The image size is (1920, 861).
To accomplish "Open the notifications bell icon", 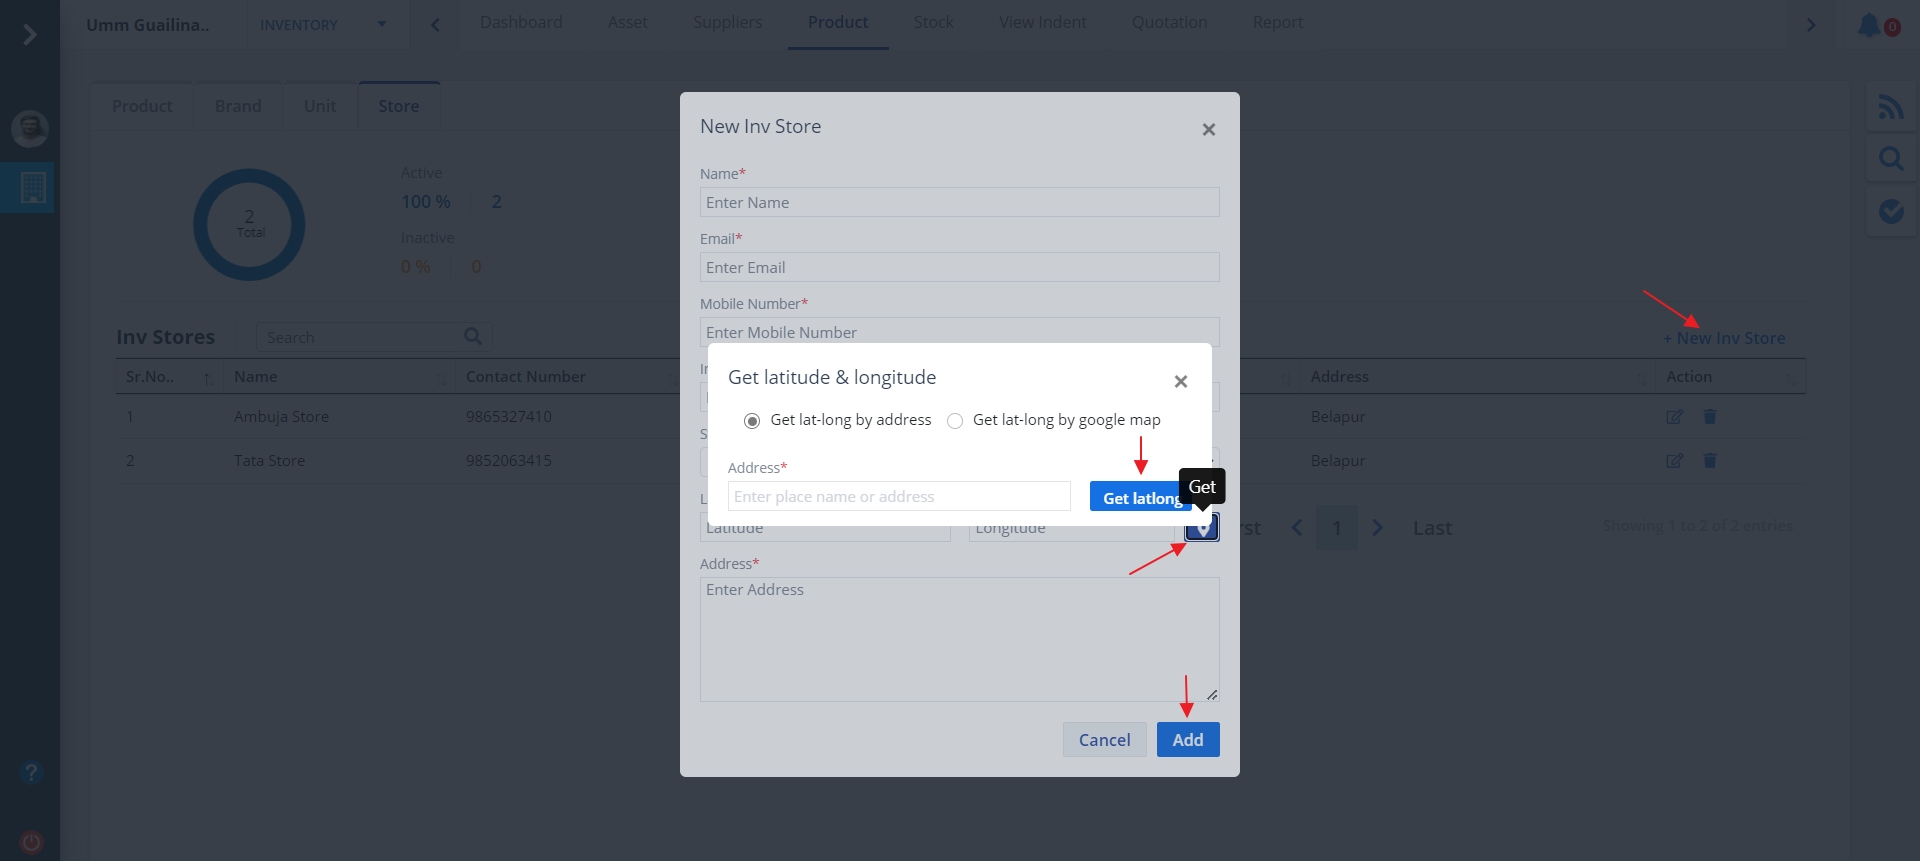I will coord(1869,25).
